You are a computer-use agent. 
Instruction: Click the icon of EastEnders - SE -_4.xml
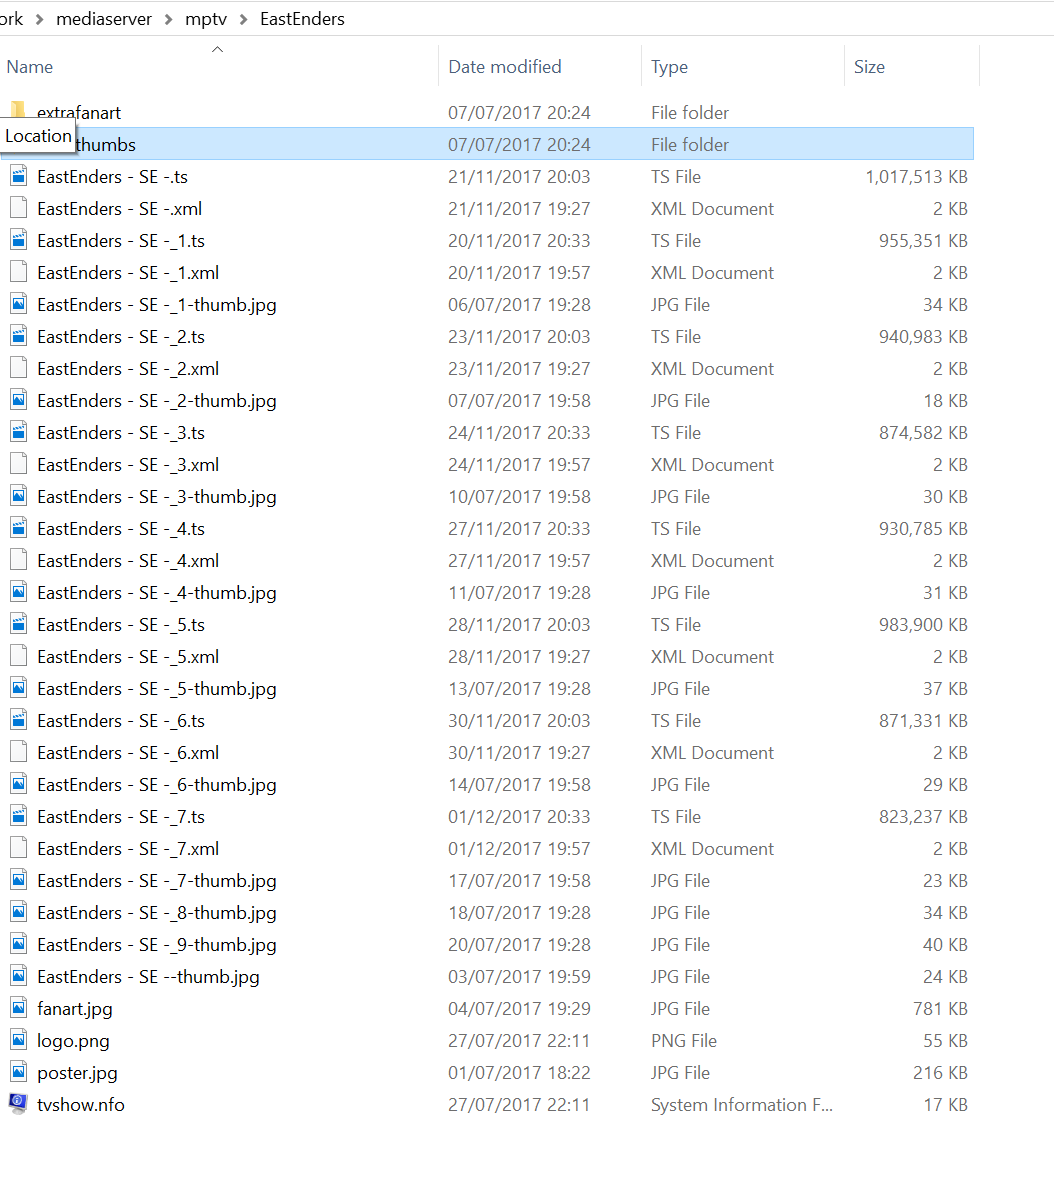point(19,560)
